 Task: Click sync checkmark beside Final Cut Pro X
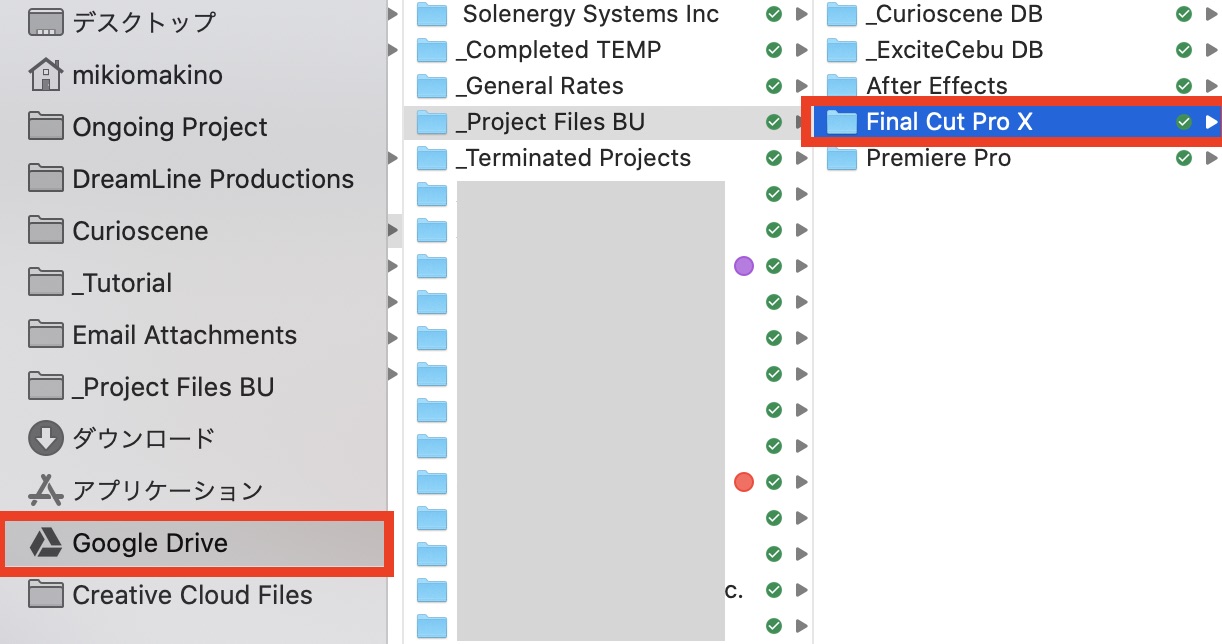tap(1184, 122)
